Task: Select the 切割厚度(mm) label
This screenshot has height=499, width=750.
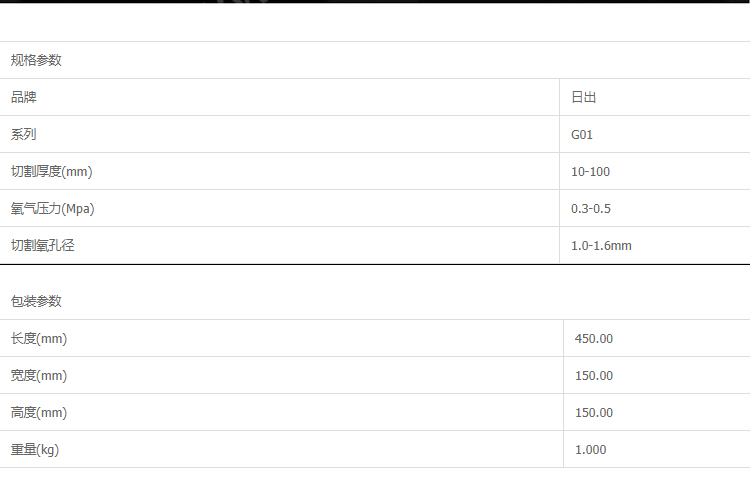Action: [51, 171]
